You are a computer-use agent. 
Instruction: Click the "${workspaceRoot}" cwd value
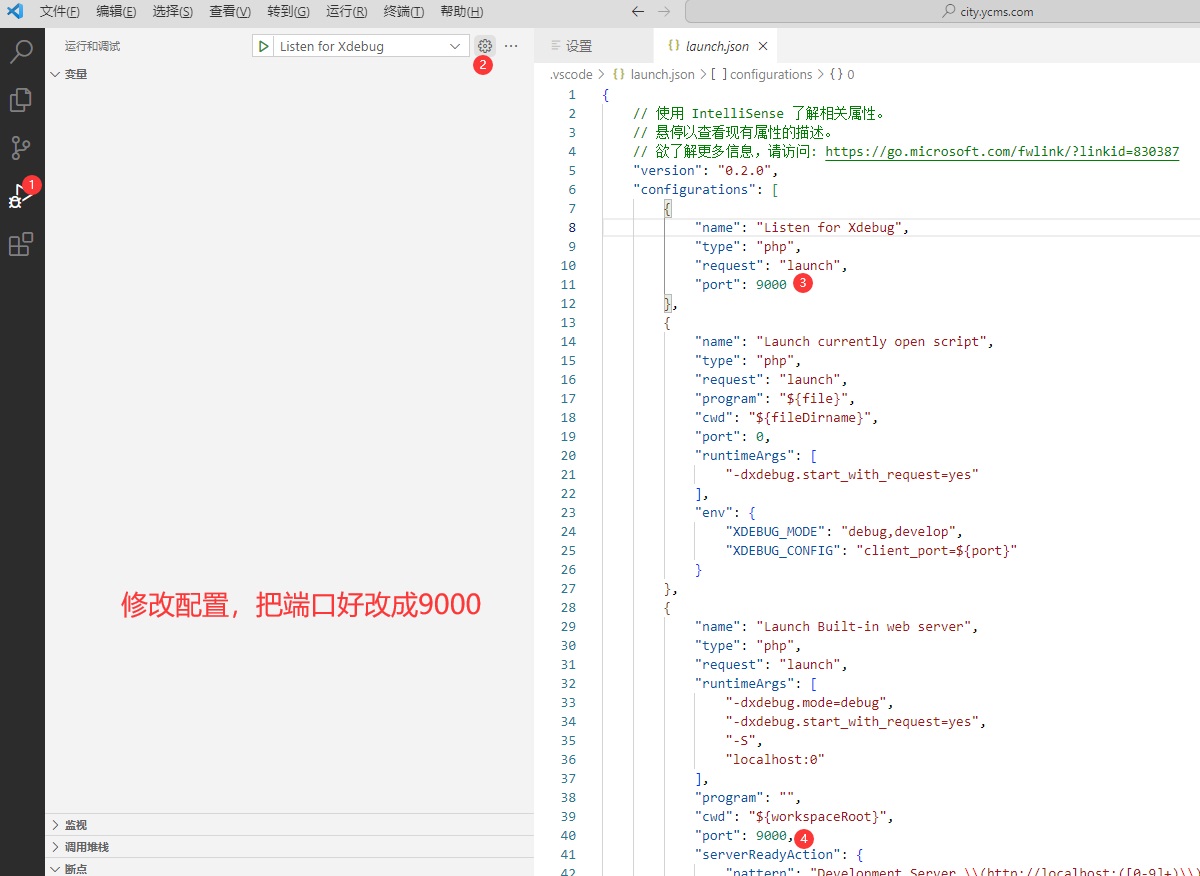click(818, 816)
